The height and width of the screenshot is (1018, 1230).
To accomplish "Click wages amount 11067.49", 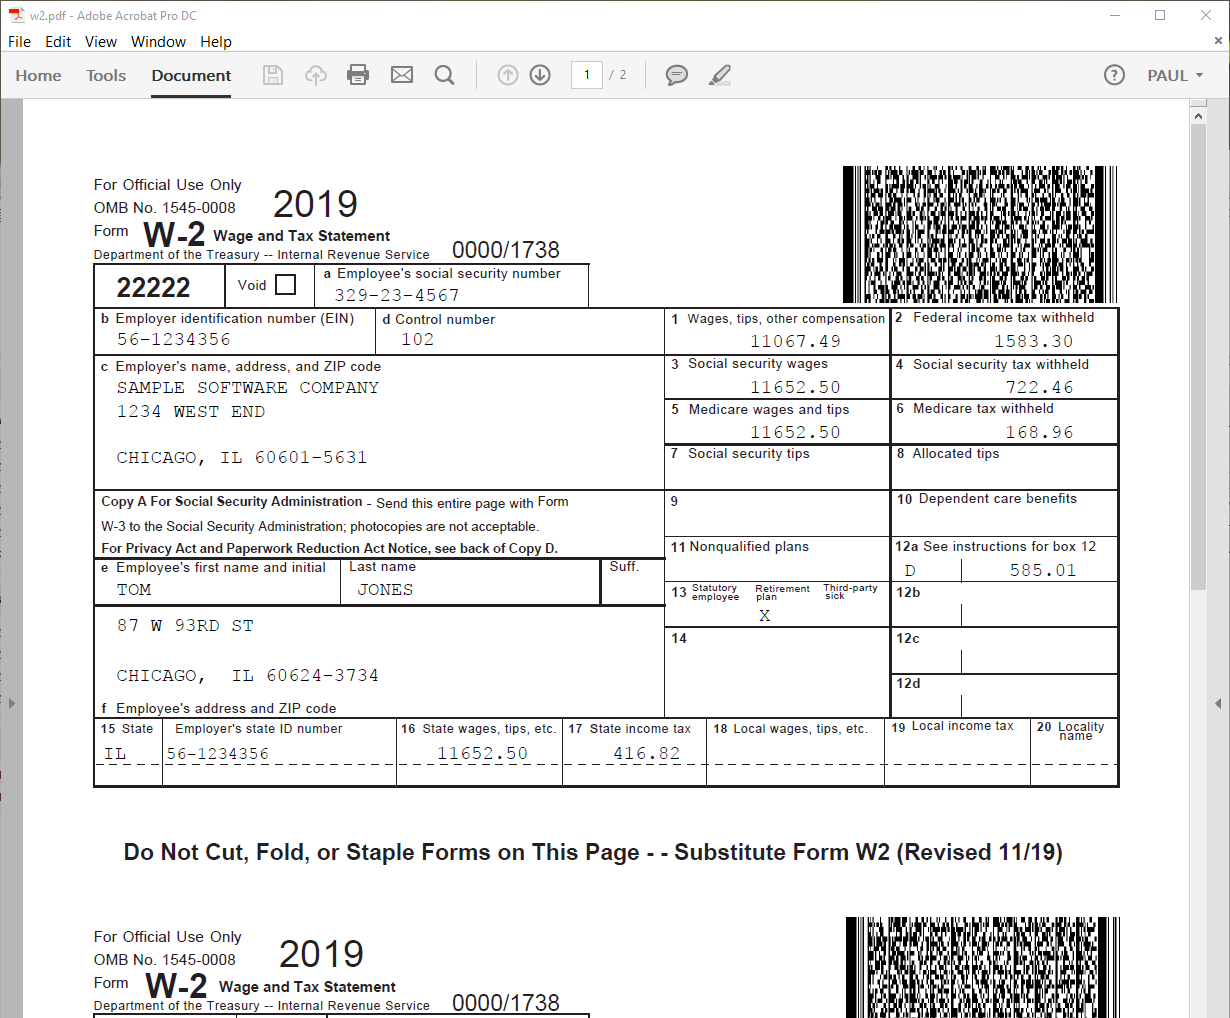I will (x=796, y=341).
